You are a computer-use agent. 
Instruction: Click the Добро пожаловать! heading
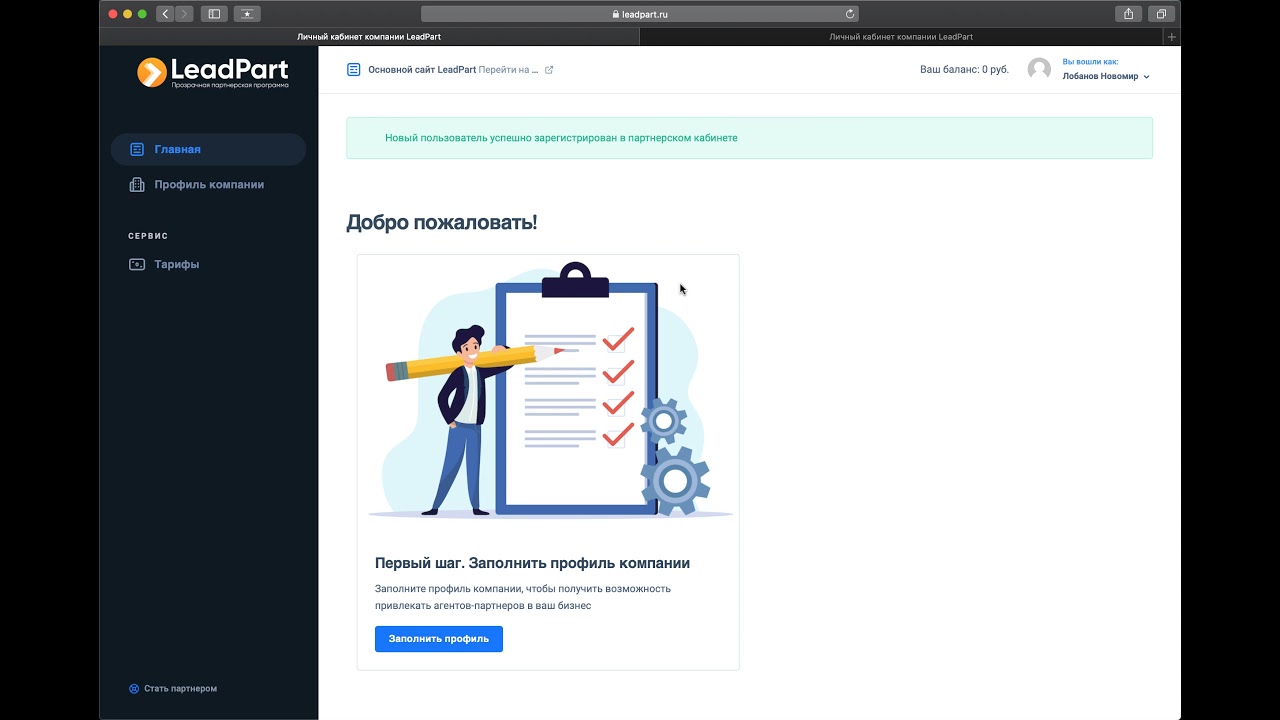(x=442, y=222)
